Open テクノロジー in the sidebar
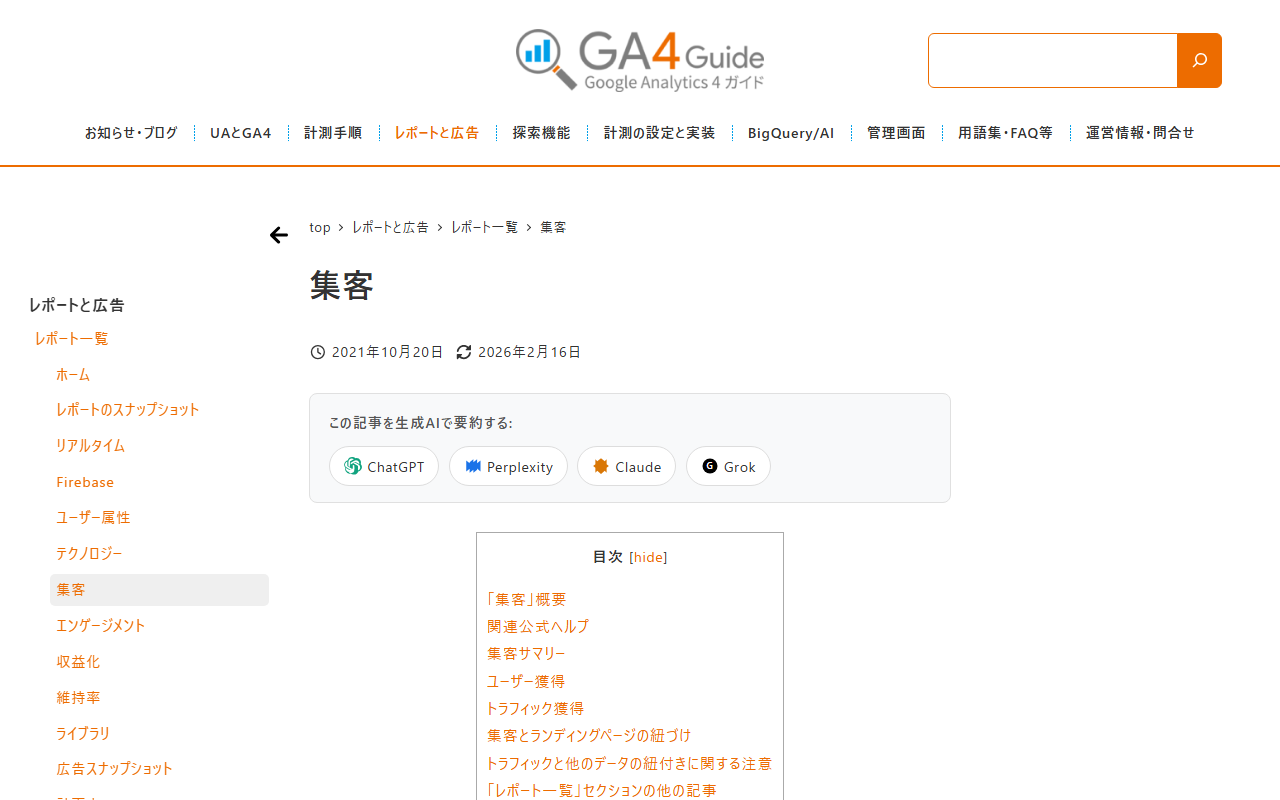The height and width of the screenshot is (800, 1280). (x=89, y=554)
